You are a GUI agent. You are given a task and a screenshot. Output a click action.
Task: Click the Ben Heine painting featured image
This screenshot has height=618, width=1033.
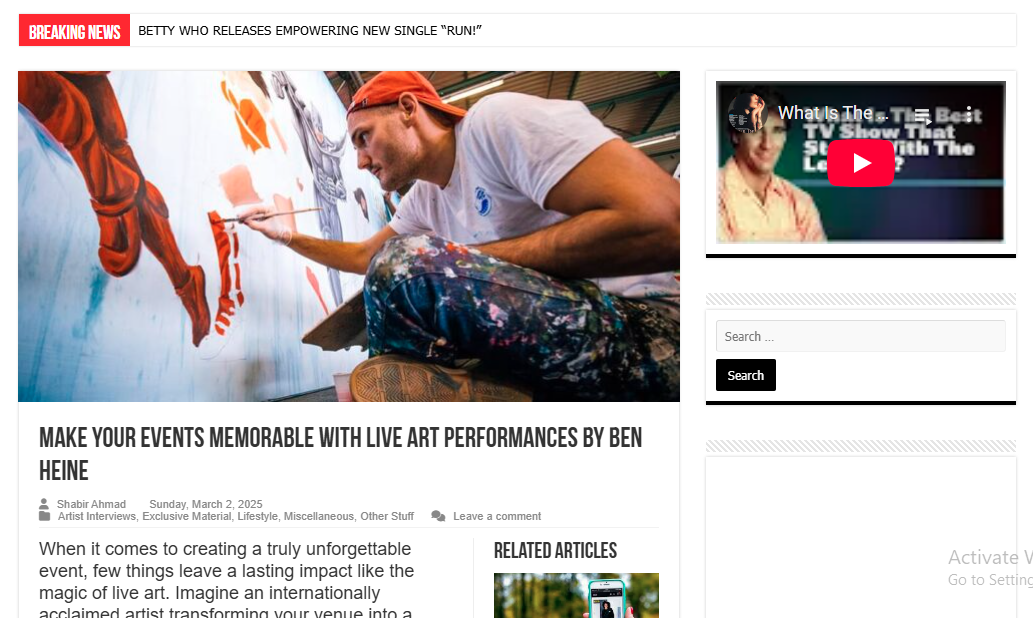[x=349, y=237]
